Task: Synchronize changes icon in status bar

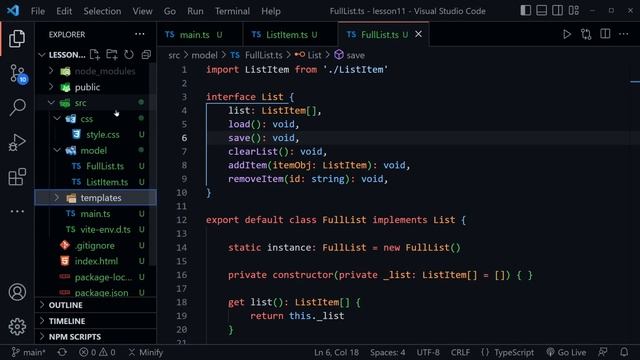Action: coord(62,352)
